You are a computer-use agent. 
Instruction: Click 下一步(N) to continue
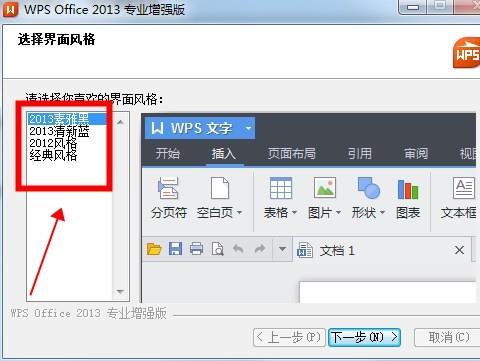364,337
